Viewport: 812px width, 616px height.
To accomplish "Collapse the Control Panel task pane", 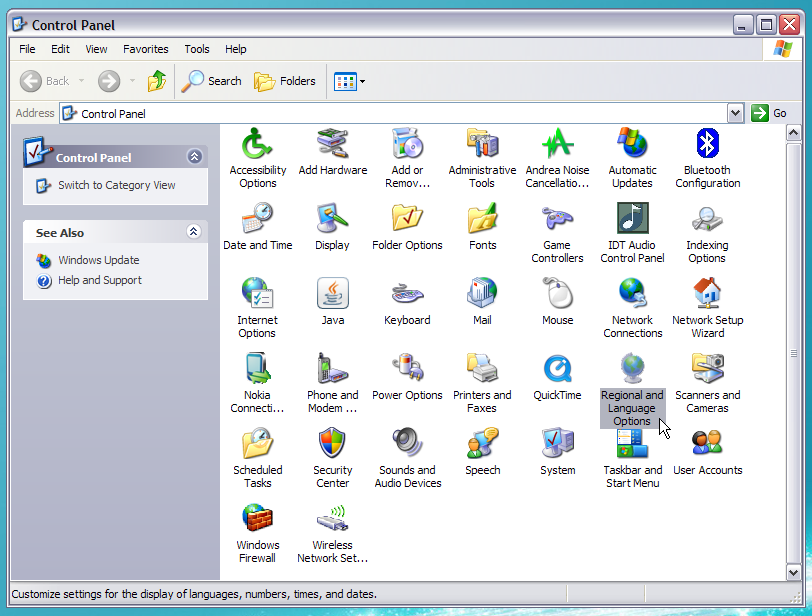I will tap(194, 156).
